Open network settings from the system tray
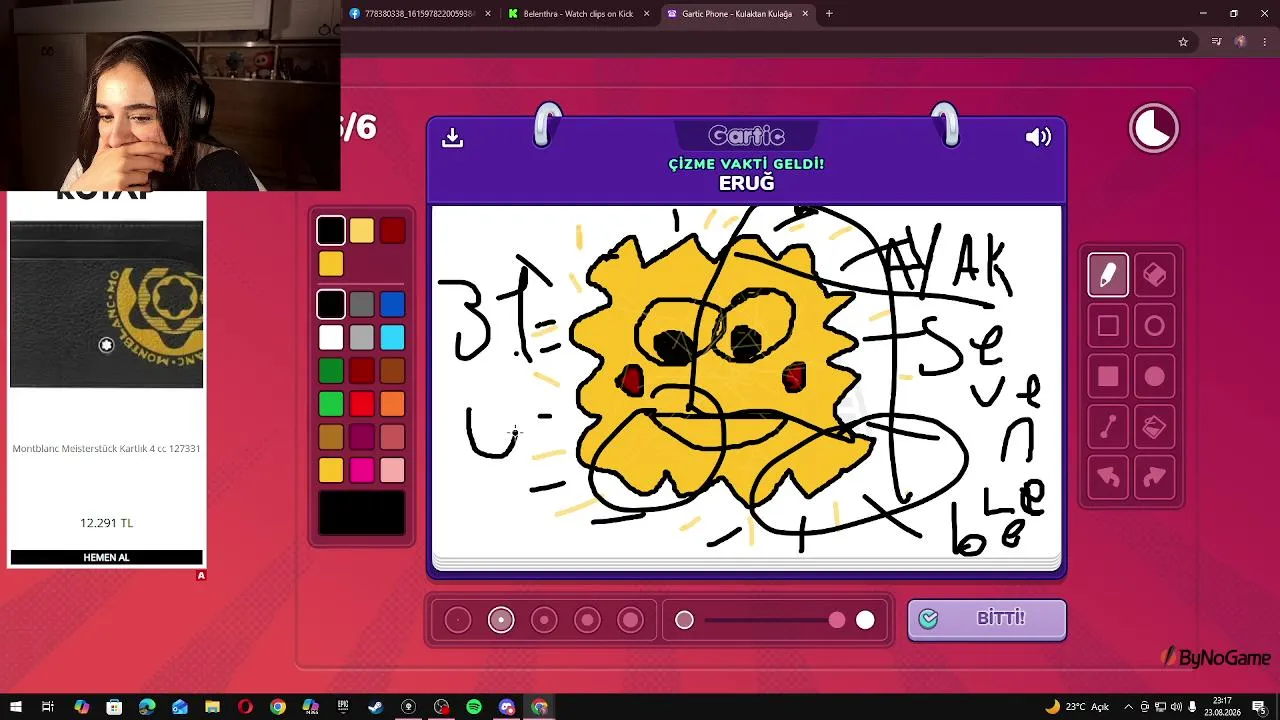Screen dimensions: 1280x720 tap(1161, 707)
